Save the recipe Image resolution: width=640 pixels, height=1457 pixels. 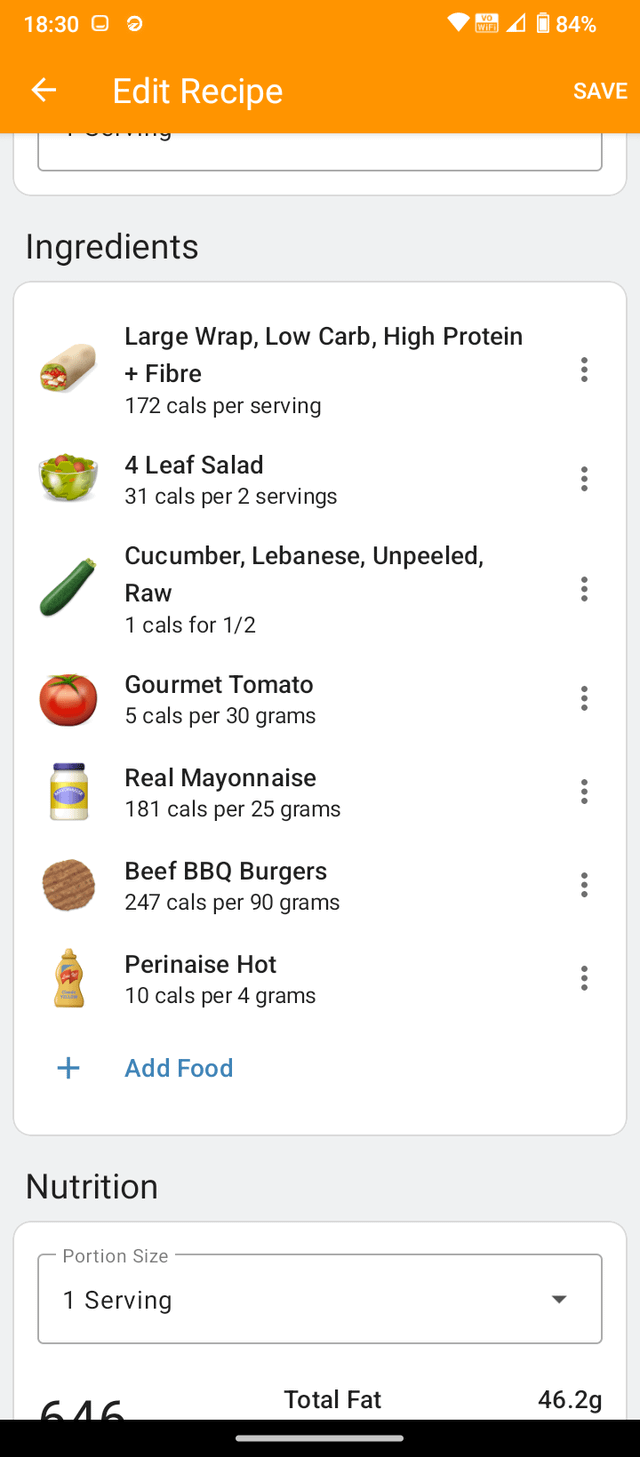(600, 91)
